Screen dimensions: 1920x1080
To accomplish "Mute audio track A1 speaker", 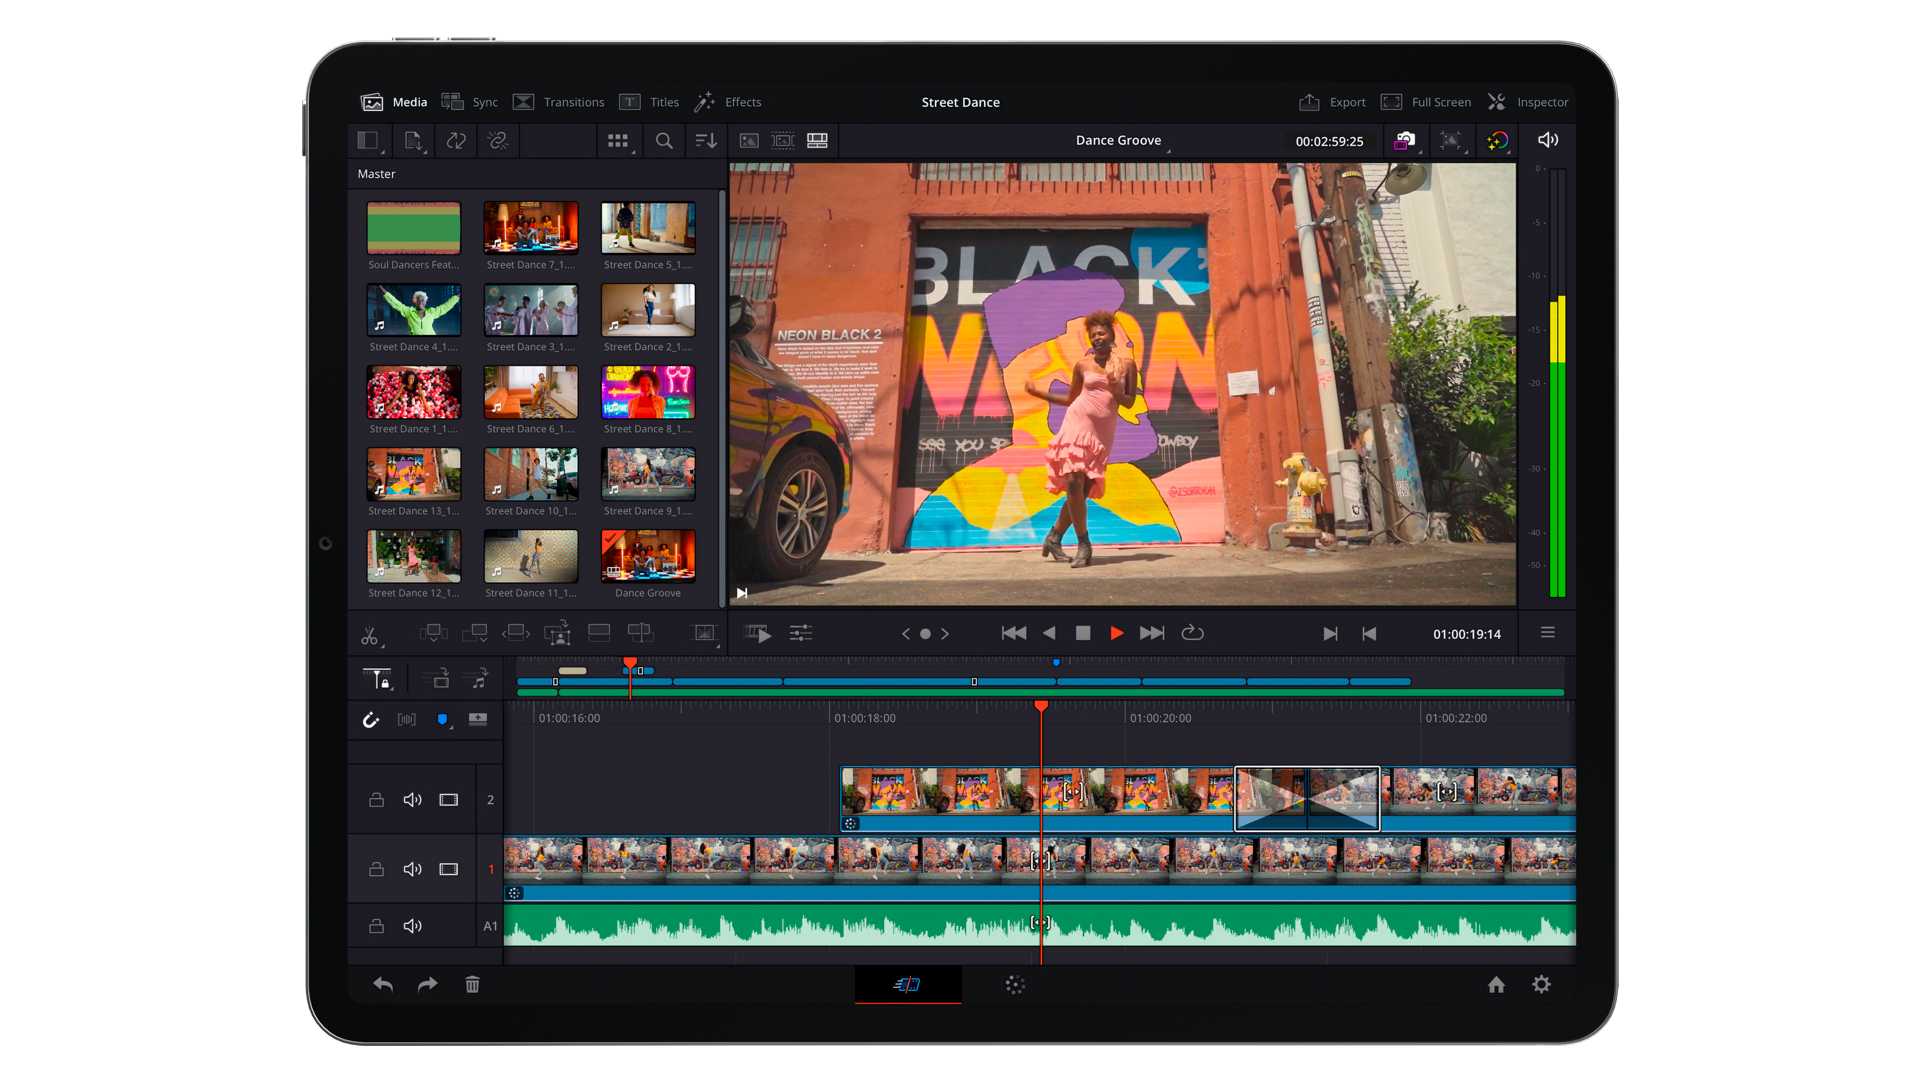I will pos(412,926).
